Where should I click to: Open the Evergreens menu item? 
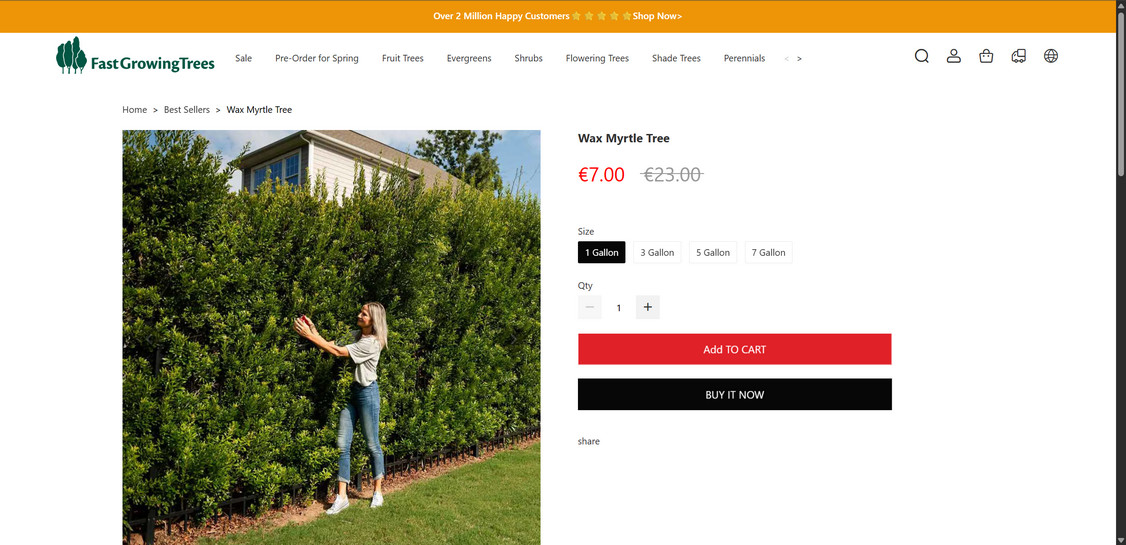(x=469, y=58)
